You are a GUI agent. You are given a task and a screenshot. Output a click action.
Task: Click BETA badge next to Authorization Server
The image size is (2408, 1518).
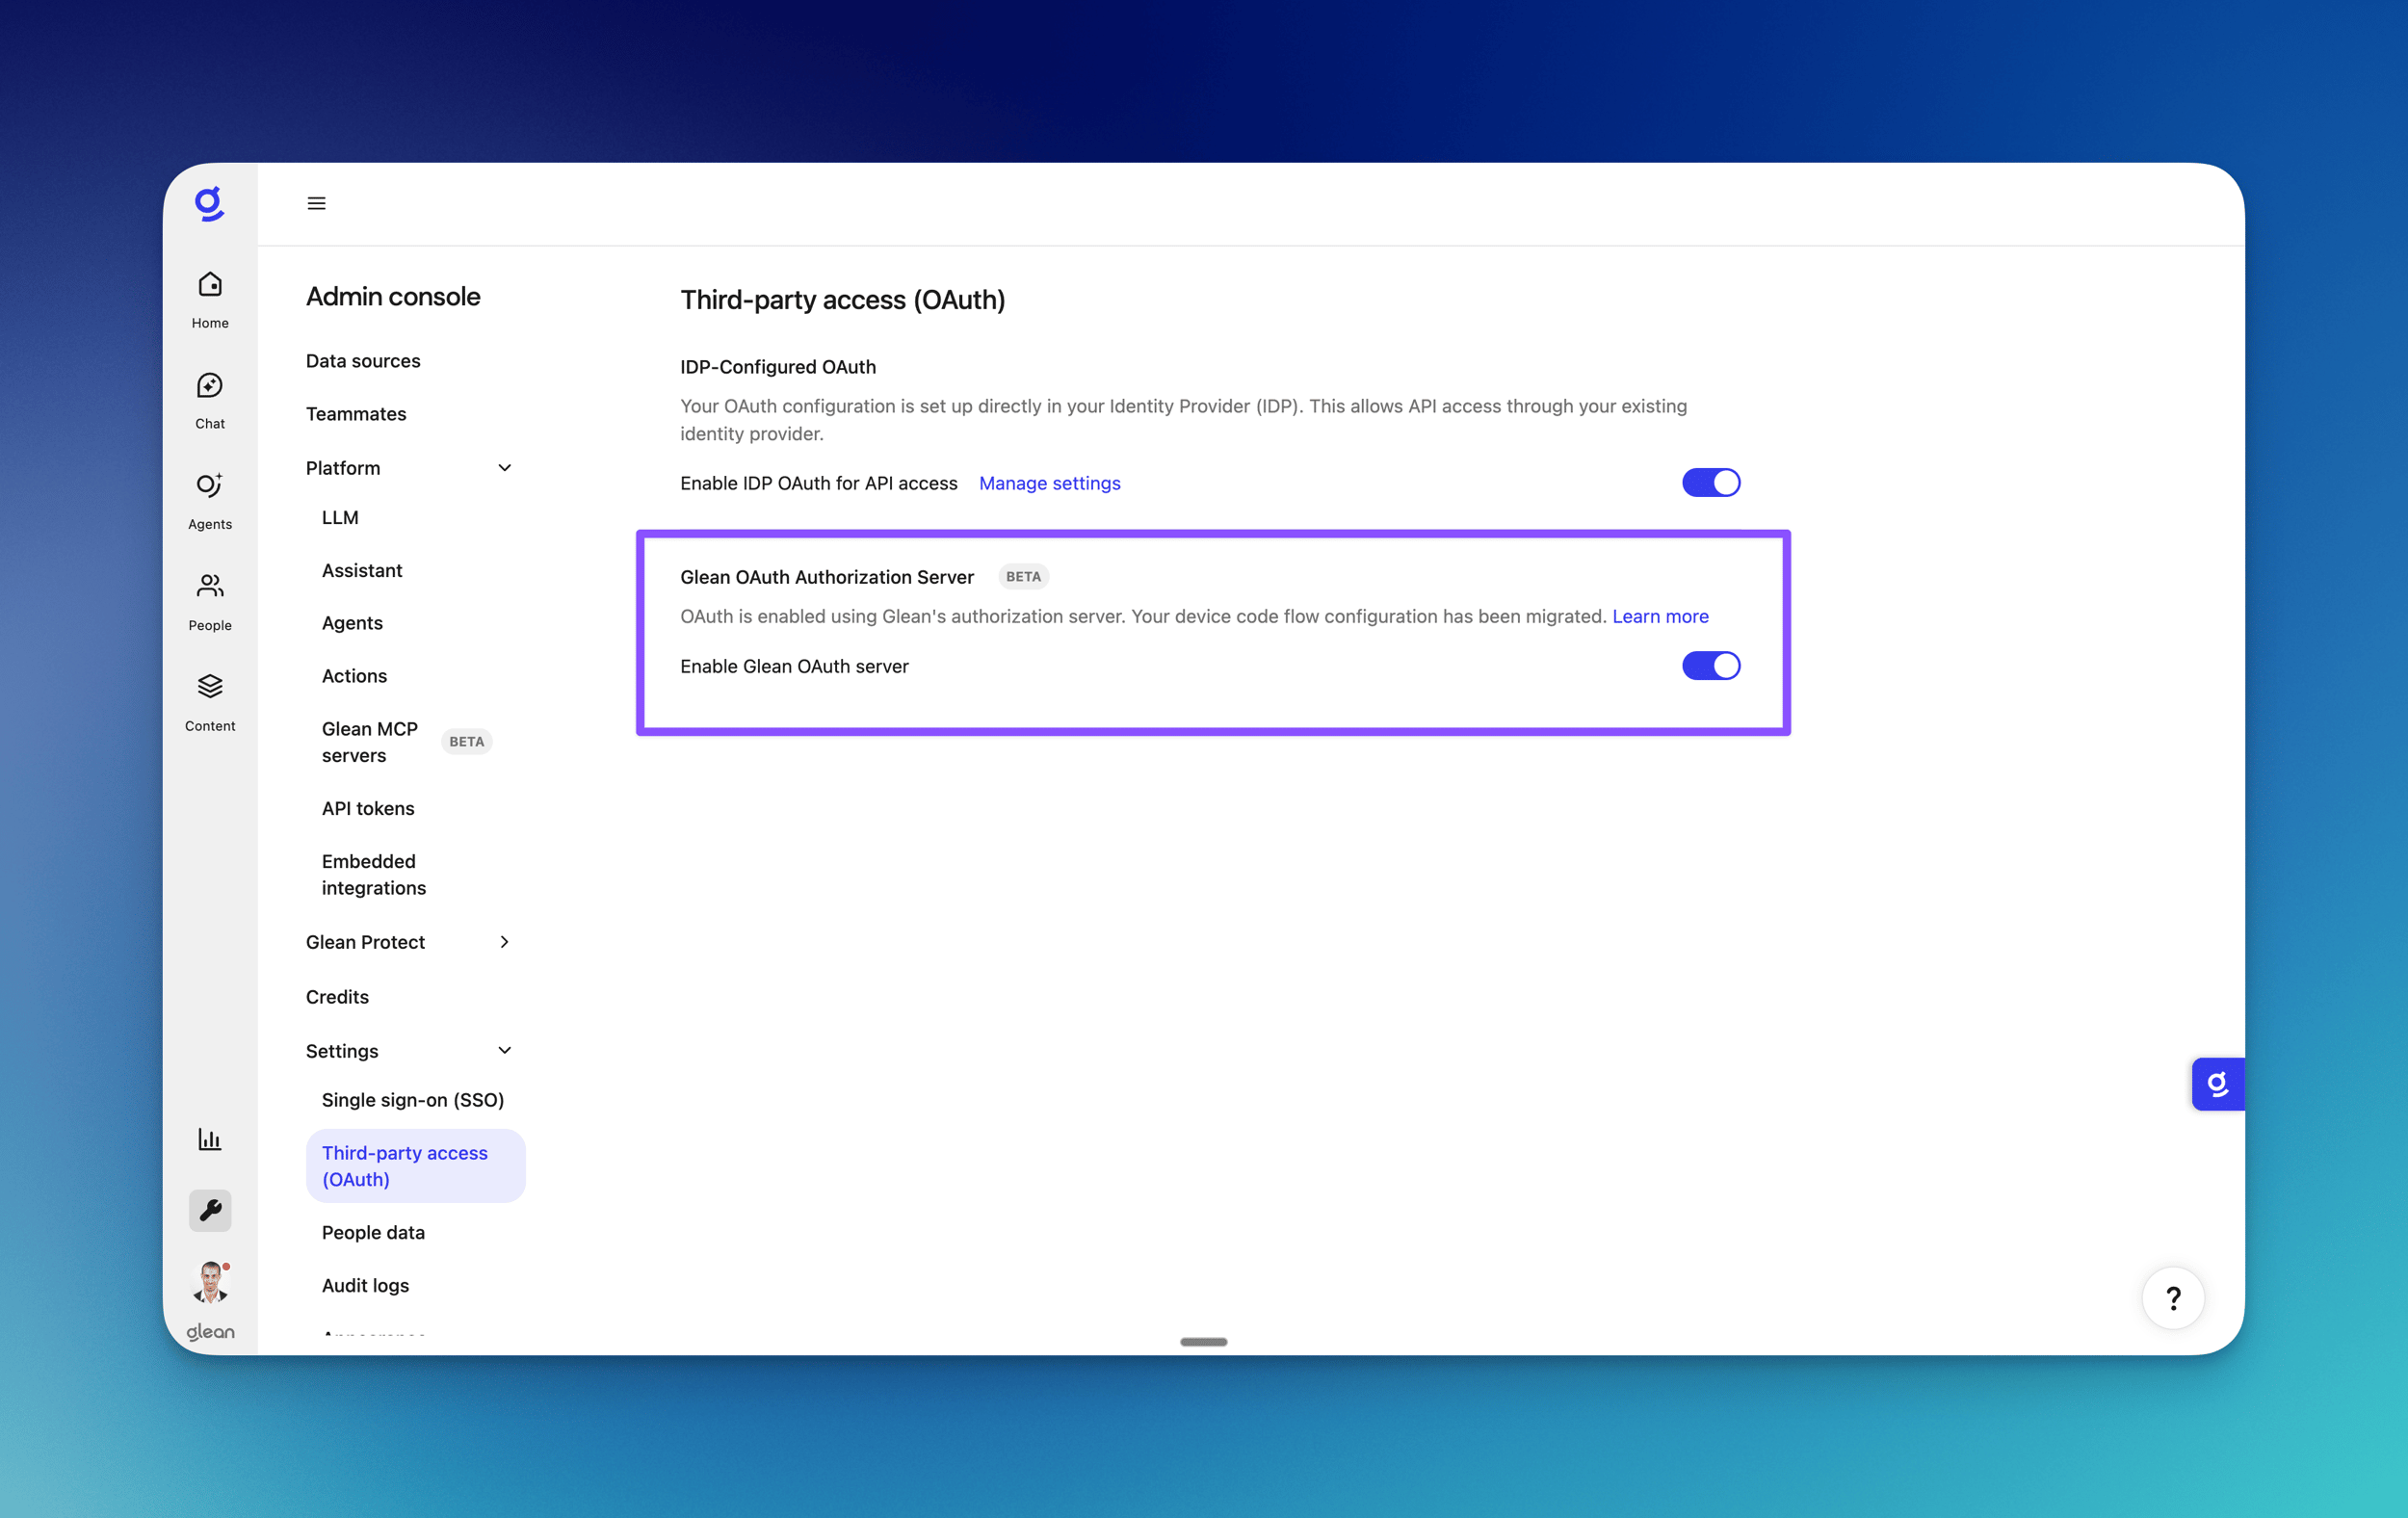(x=1023, y=577)
